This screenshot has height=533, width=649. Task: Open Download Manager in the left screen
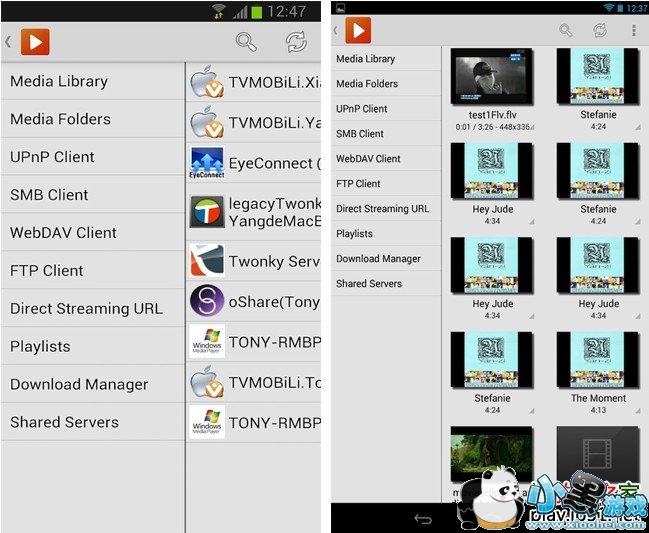[x=93, y=384]
